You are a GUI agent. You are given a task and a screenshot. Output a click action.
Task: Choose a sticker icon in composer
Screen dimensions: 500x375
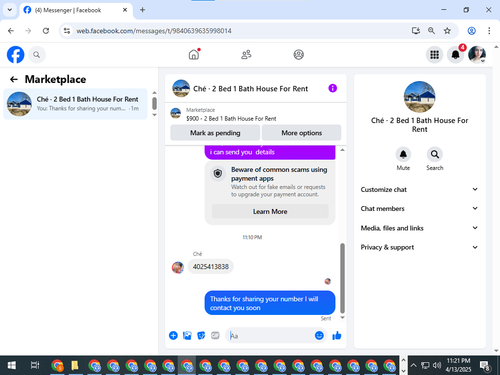pos(201,335)
